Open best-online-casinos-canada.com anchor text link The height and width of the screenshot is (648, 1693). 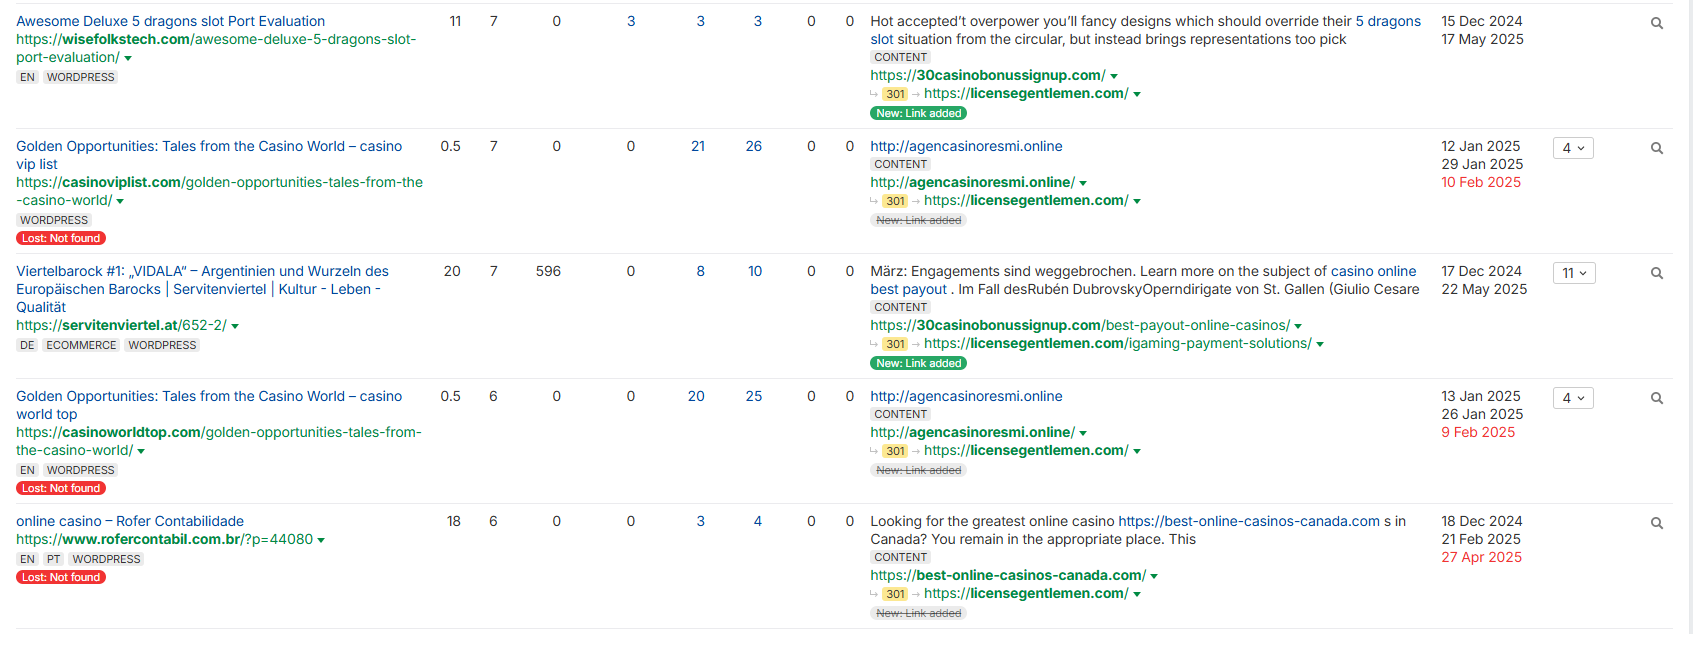[1248, 521]
